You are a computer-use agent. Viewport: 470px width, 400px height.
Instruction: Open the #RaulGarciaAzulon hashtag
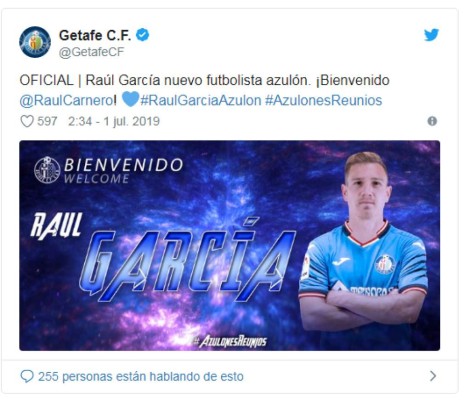coord(201,100)
